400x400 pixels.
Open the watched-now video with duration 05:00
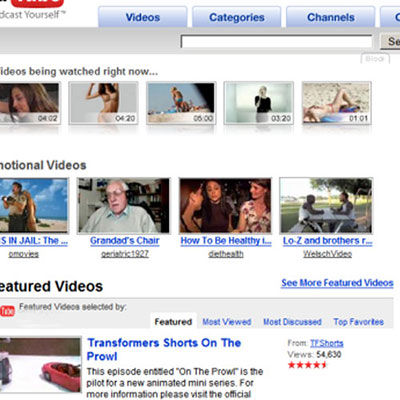coord(181,103)
